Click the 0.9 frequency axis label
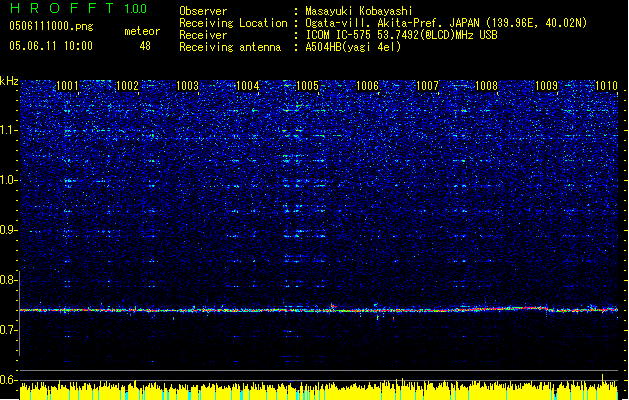Screen dimensions: 629x400 [7, 230]
